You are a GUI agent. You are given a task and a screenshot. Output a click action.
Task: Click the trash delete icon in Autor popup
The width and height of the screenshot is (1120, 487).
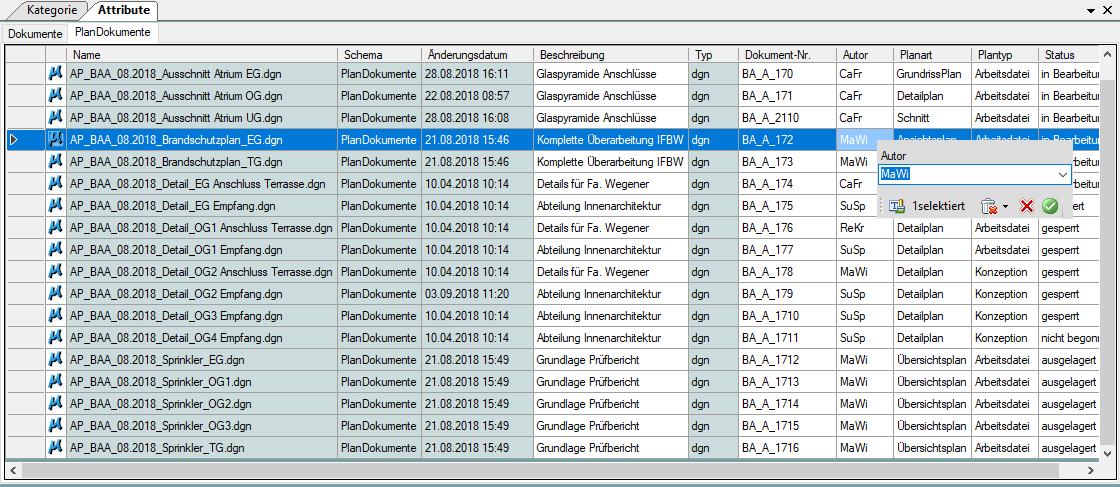pyautogui.click(x=988, y=206)
